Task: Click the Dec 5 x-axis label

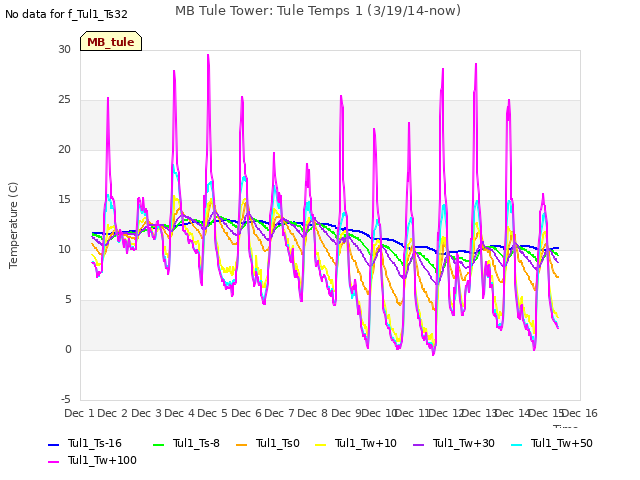Action: tap(212, 413)
